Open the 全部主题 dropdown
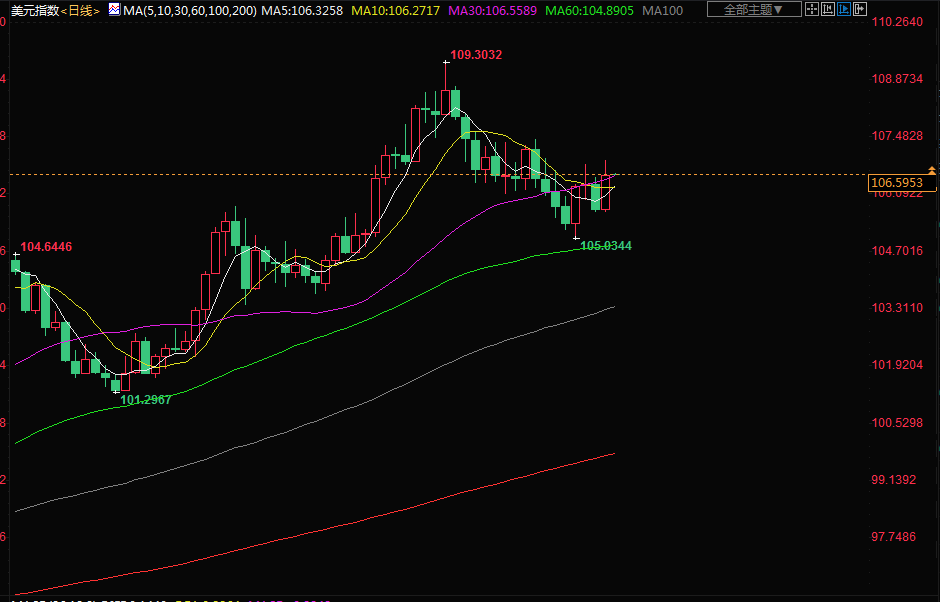The width and height of the screenshot is (940, 602). (753, 10)
